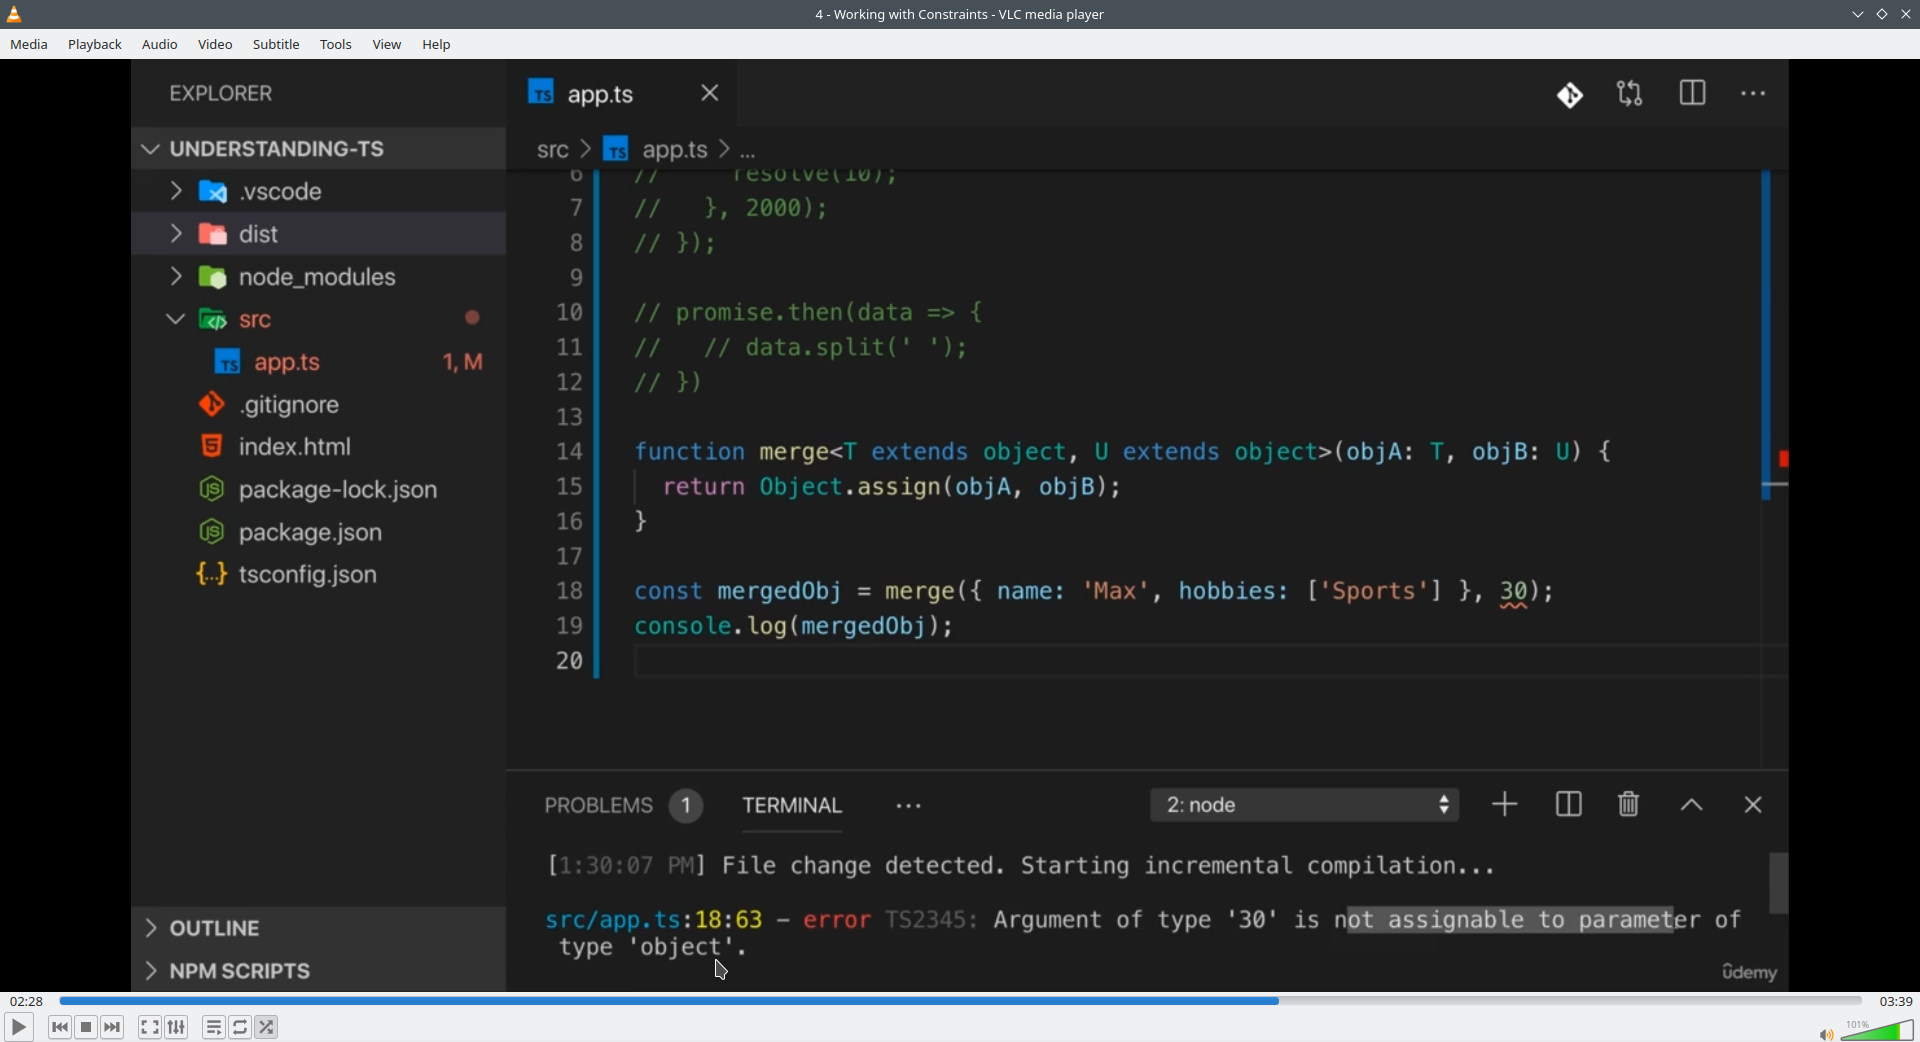Create a new terminal with plus icon
The width and height of the screenshot is (1920, 1042).
tap(1505, 805)
